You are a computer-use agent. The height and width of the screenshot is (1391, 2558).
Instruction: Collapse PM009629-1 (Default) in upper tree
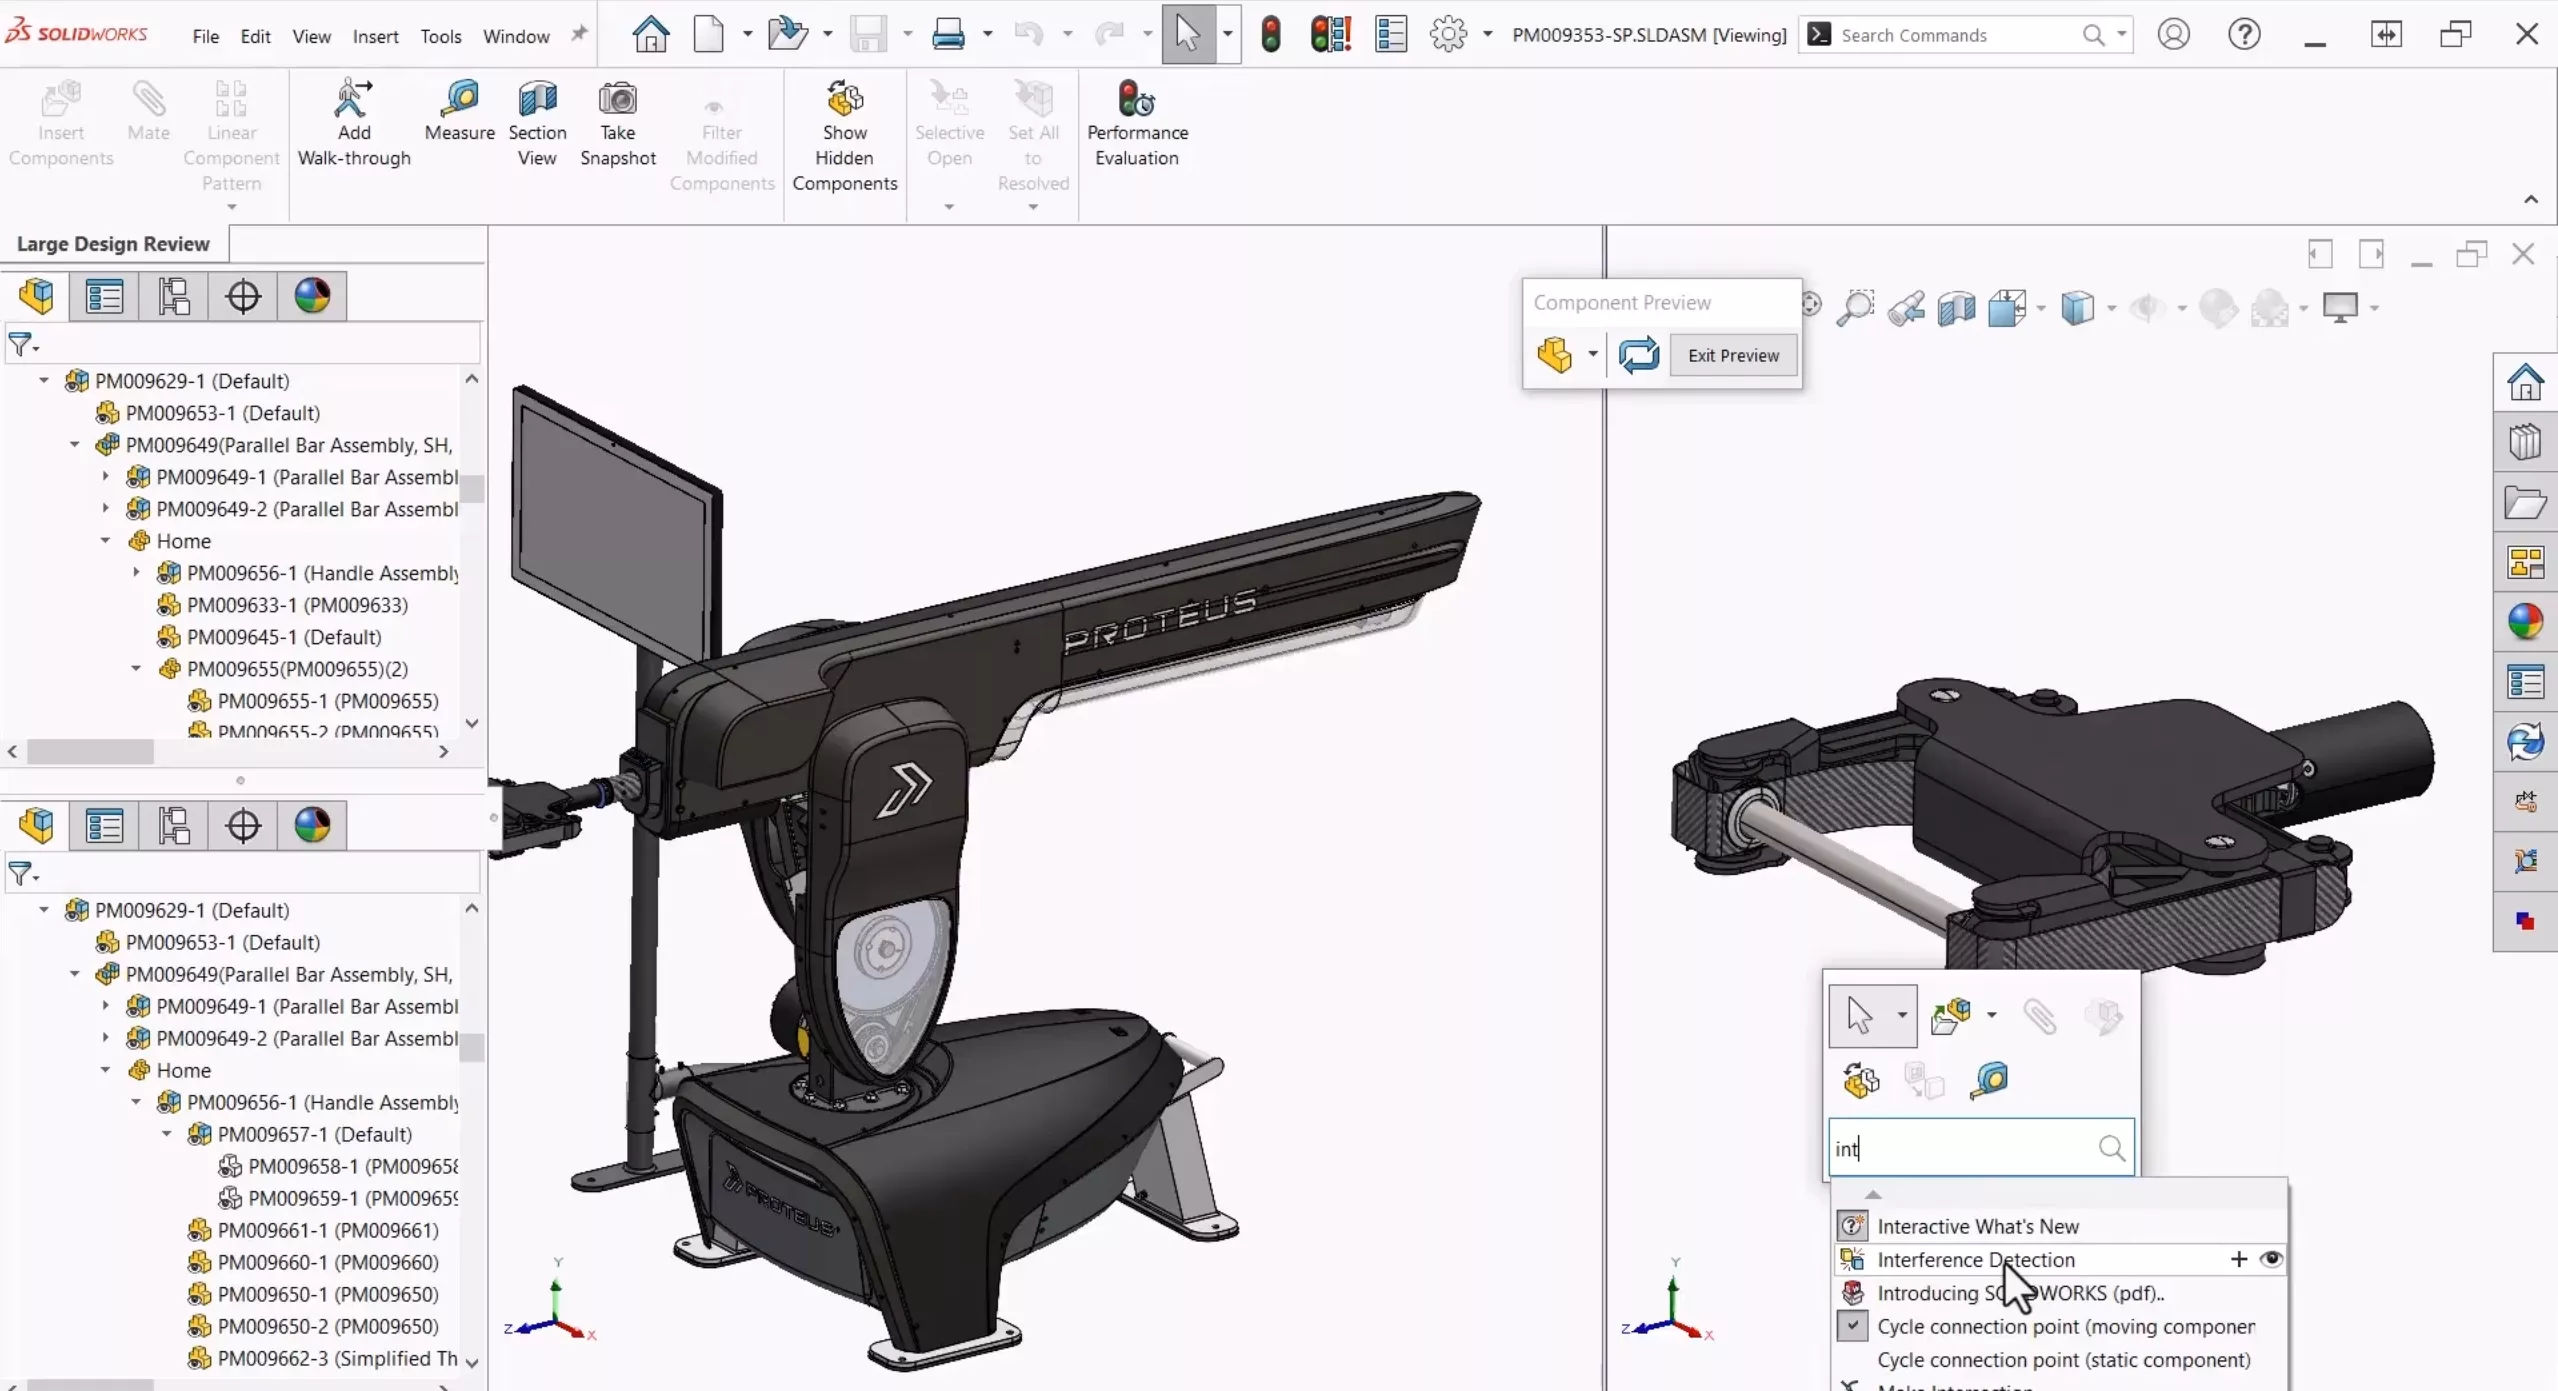pyautogui.click(x=44, y=380)
